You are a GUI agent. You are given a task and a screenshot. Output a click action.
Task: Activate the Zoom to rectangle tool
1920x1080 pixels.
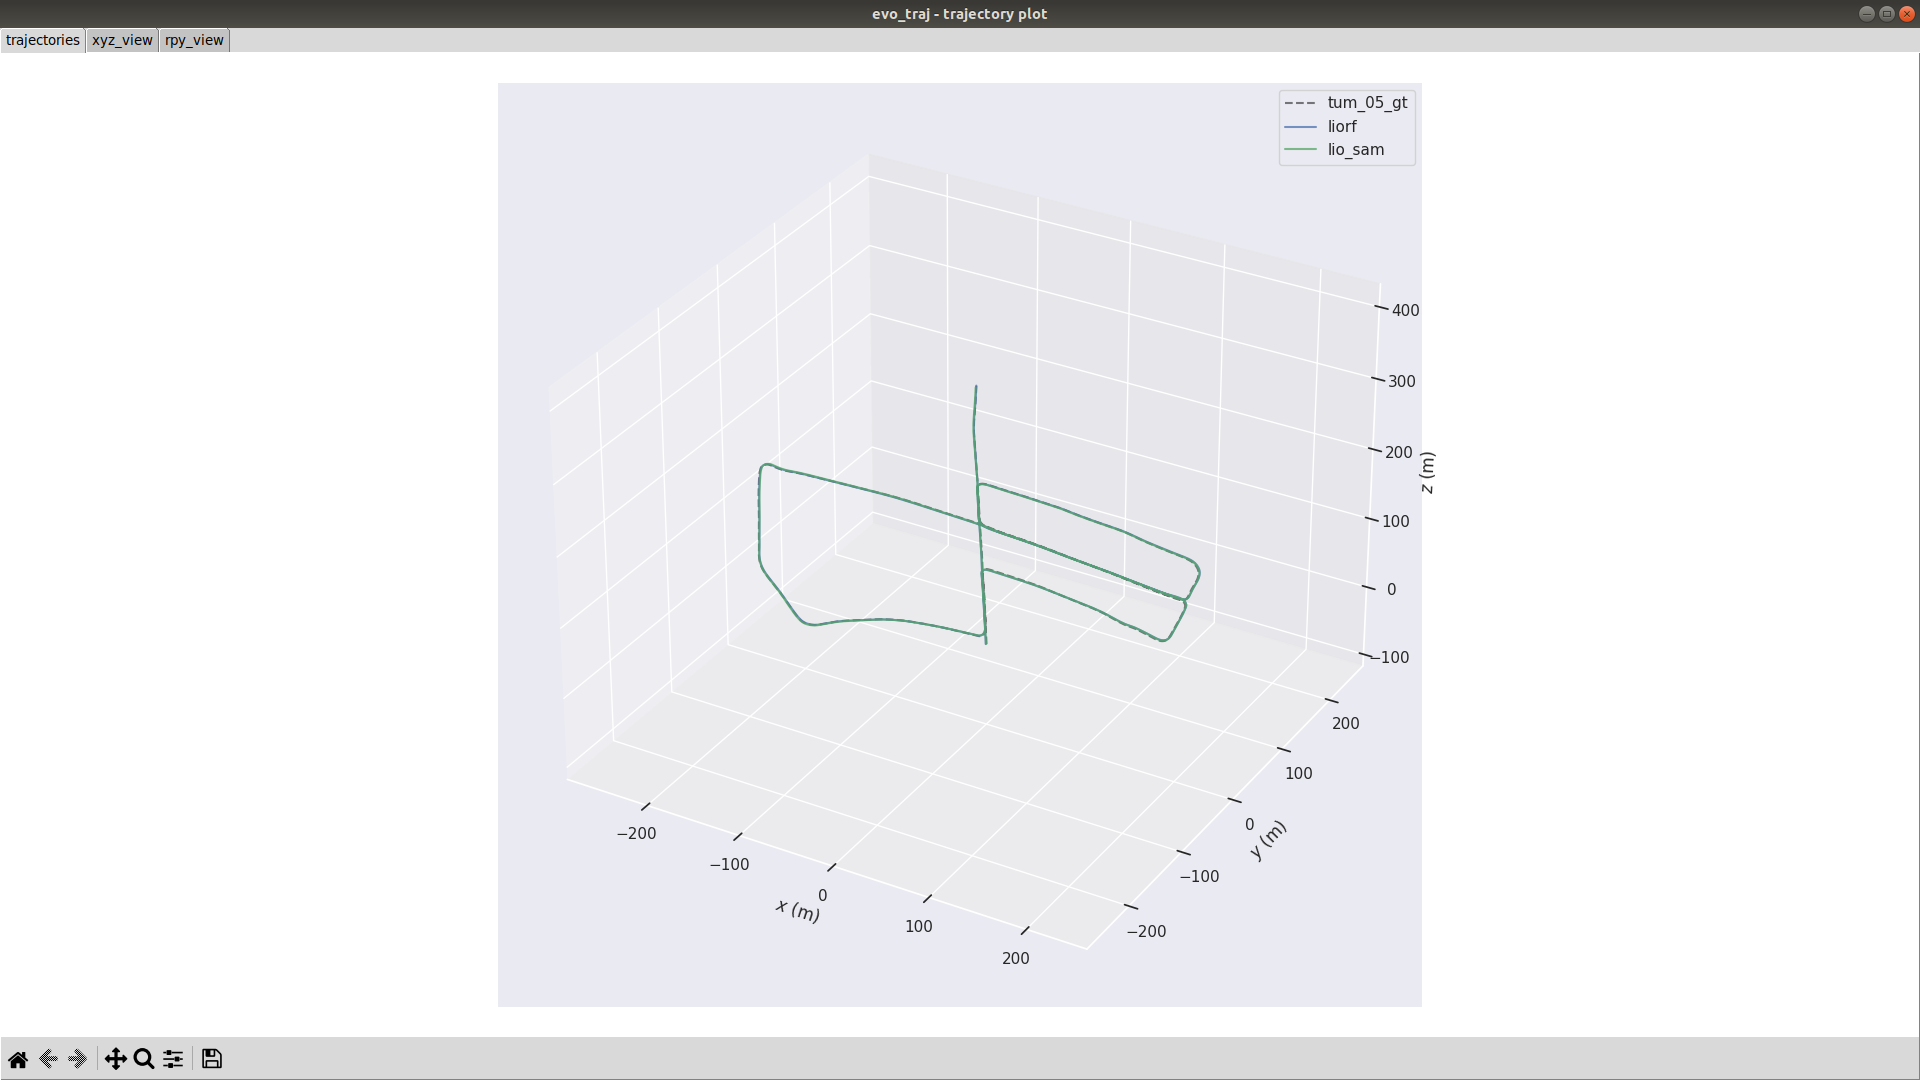tap(144, 1059)
